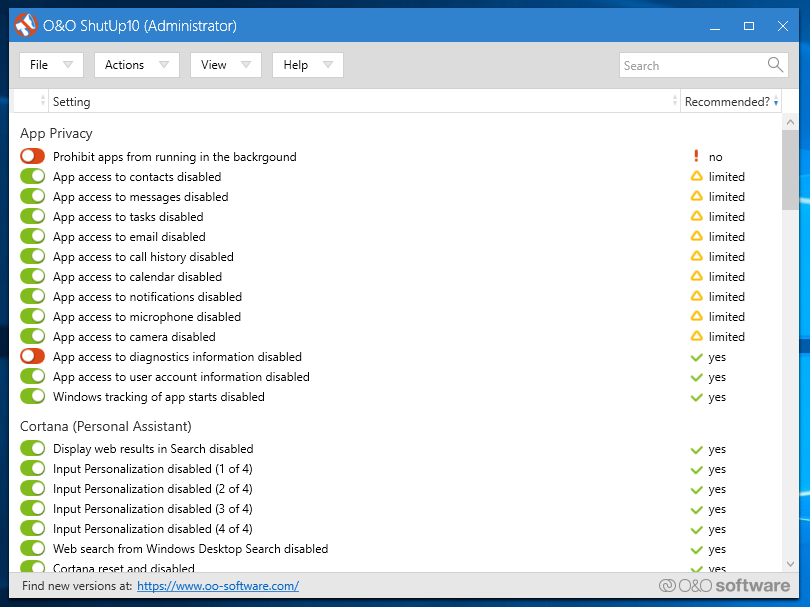The height and width of the screenshot is (607, 810).
Task: Click the checkmark for Windows Desktop Search row
Action: (696, 550)
